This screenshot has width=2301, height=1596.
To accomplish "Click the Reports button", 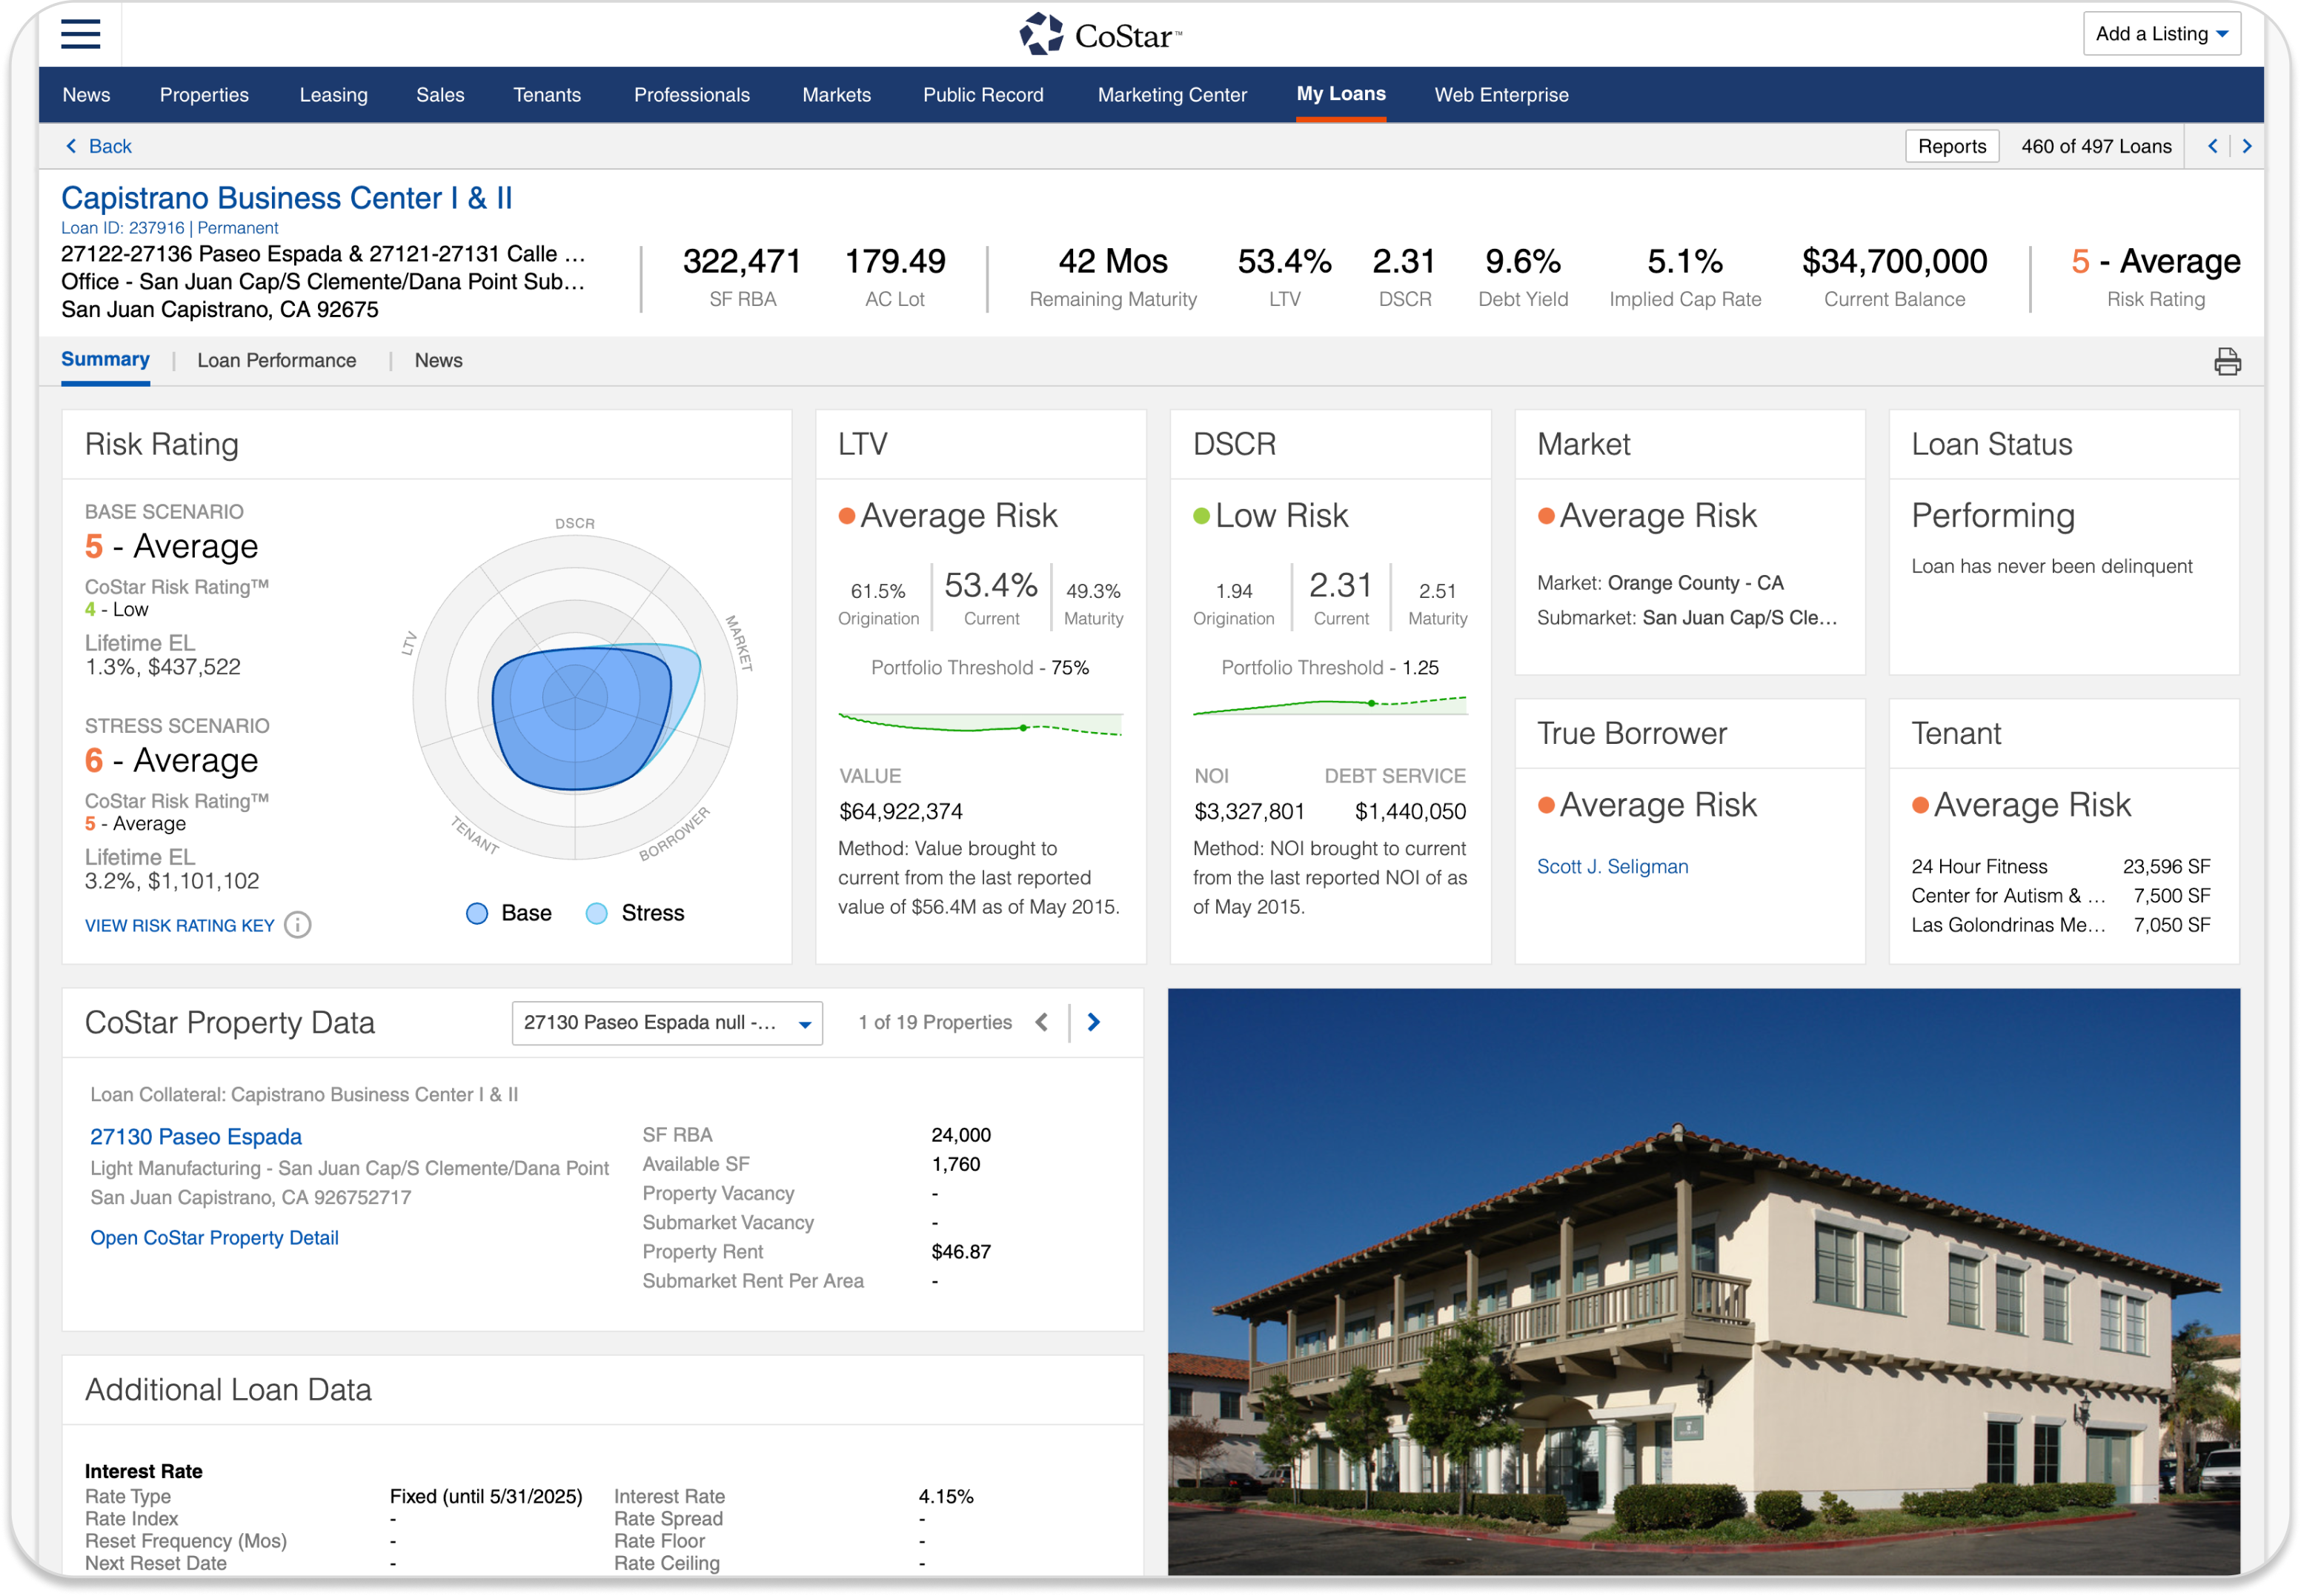I will point(1951,146).
